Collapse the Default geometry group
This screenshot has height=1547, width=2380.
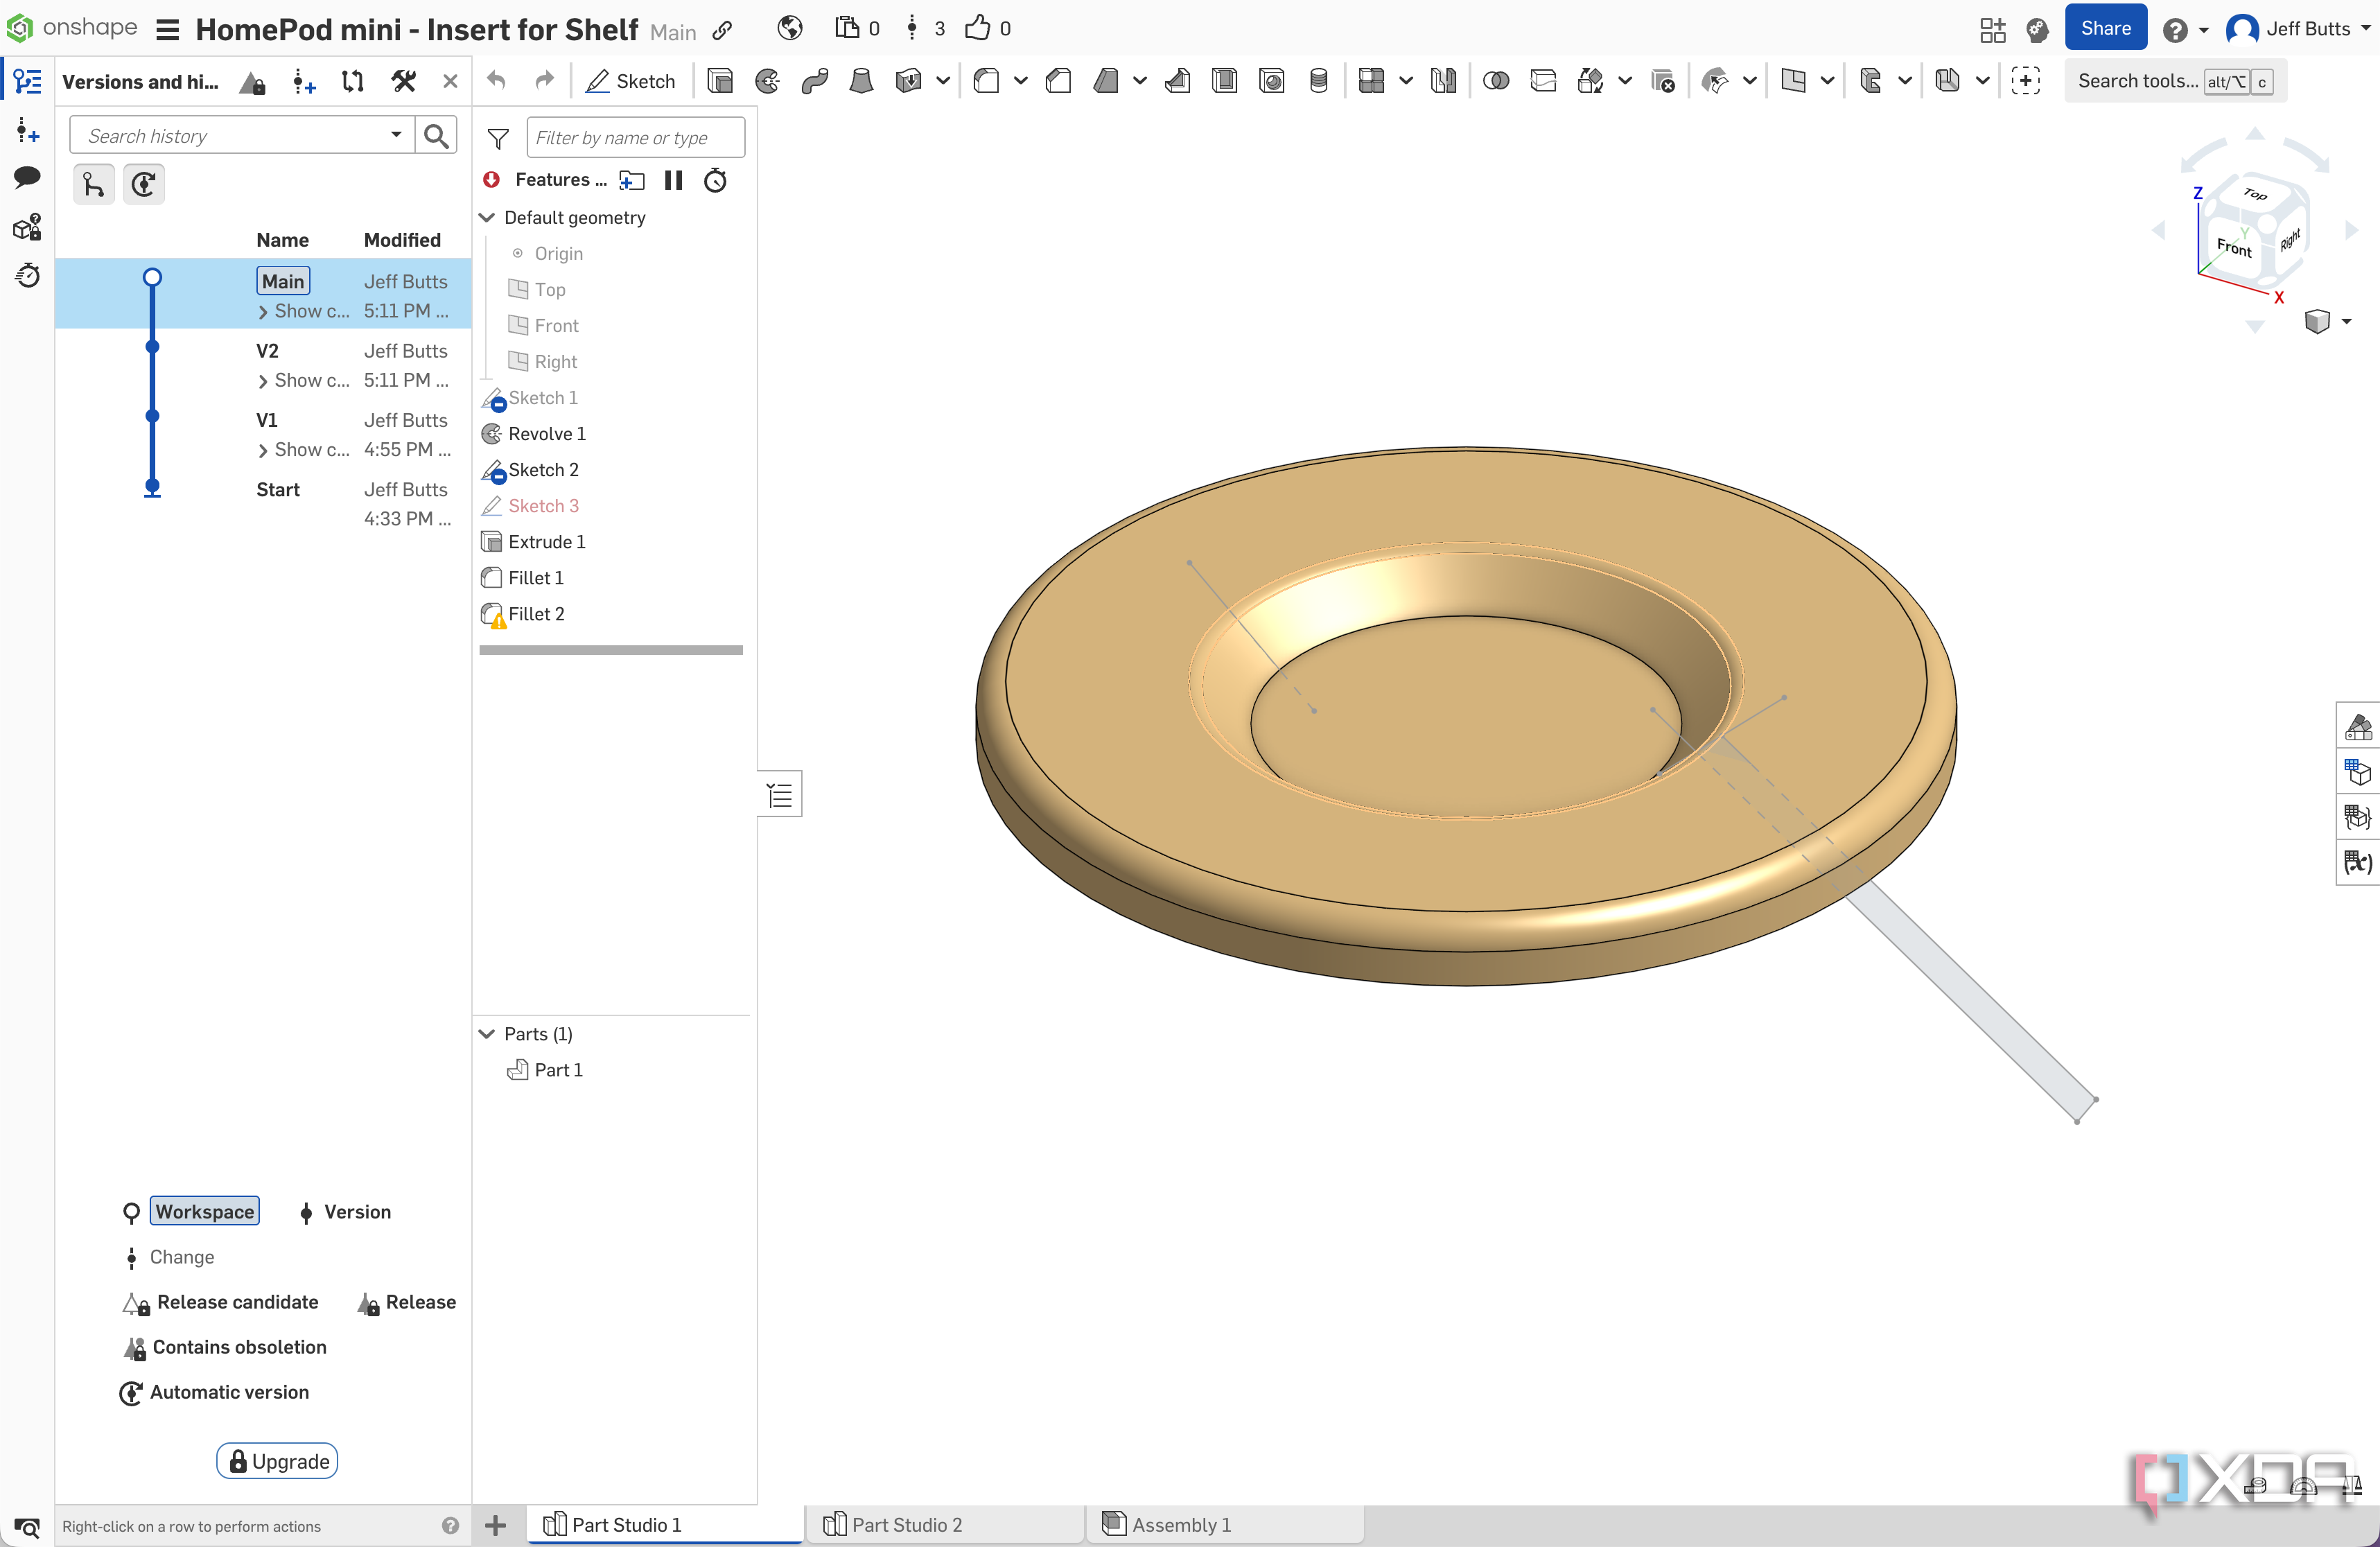pyautogui.click(x=487, y=217)
